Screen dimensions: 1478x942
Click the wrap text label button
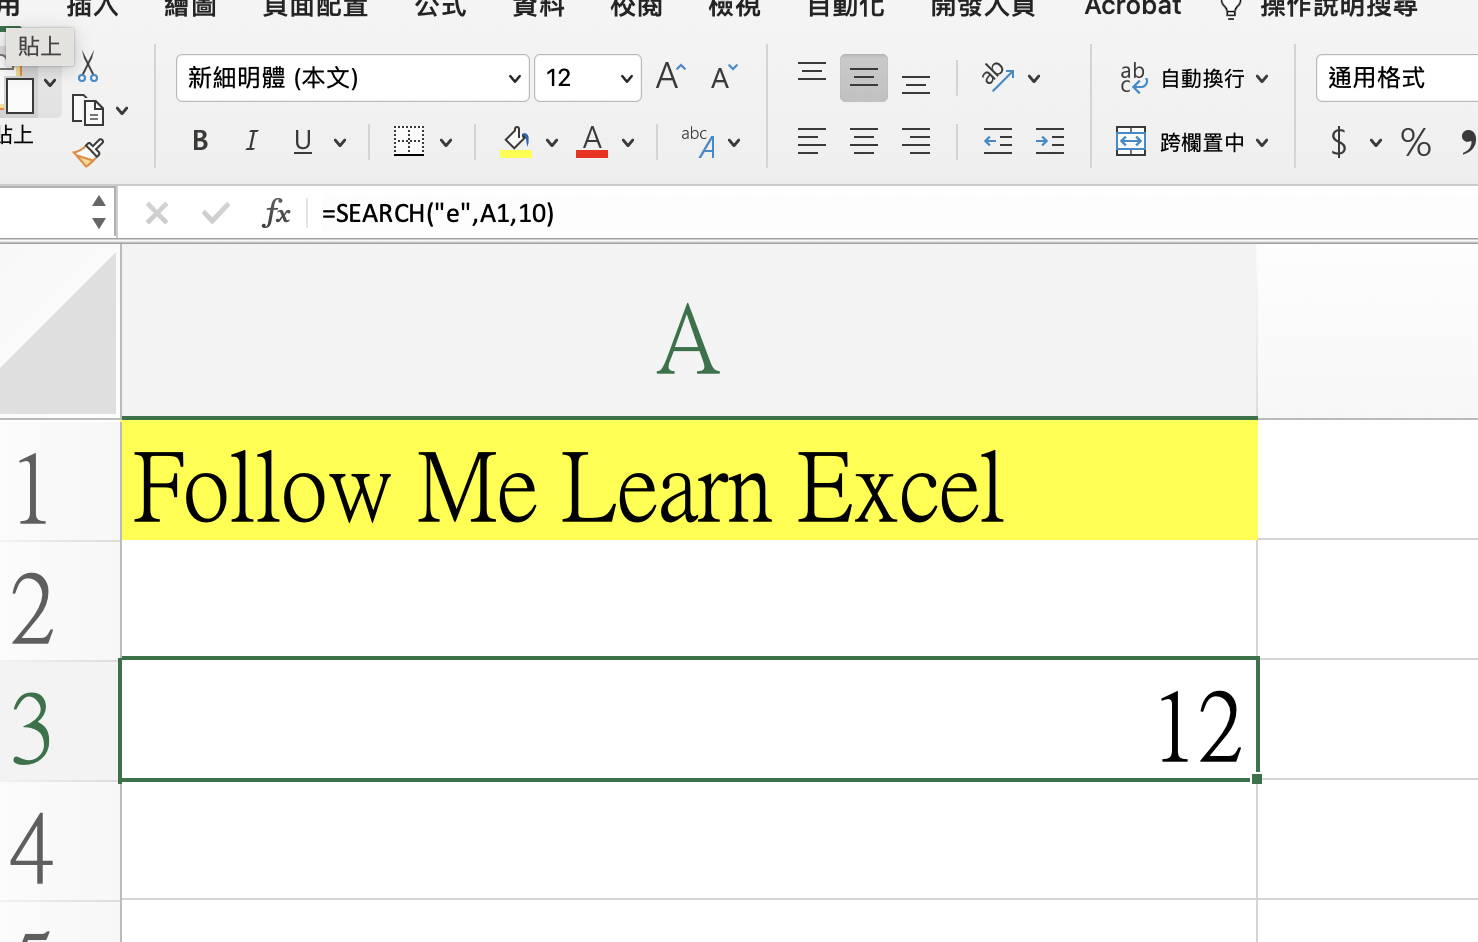(1202, 78)
